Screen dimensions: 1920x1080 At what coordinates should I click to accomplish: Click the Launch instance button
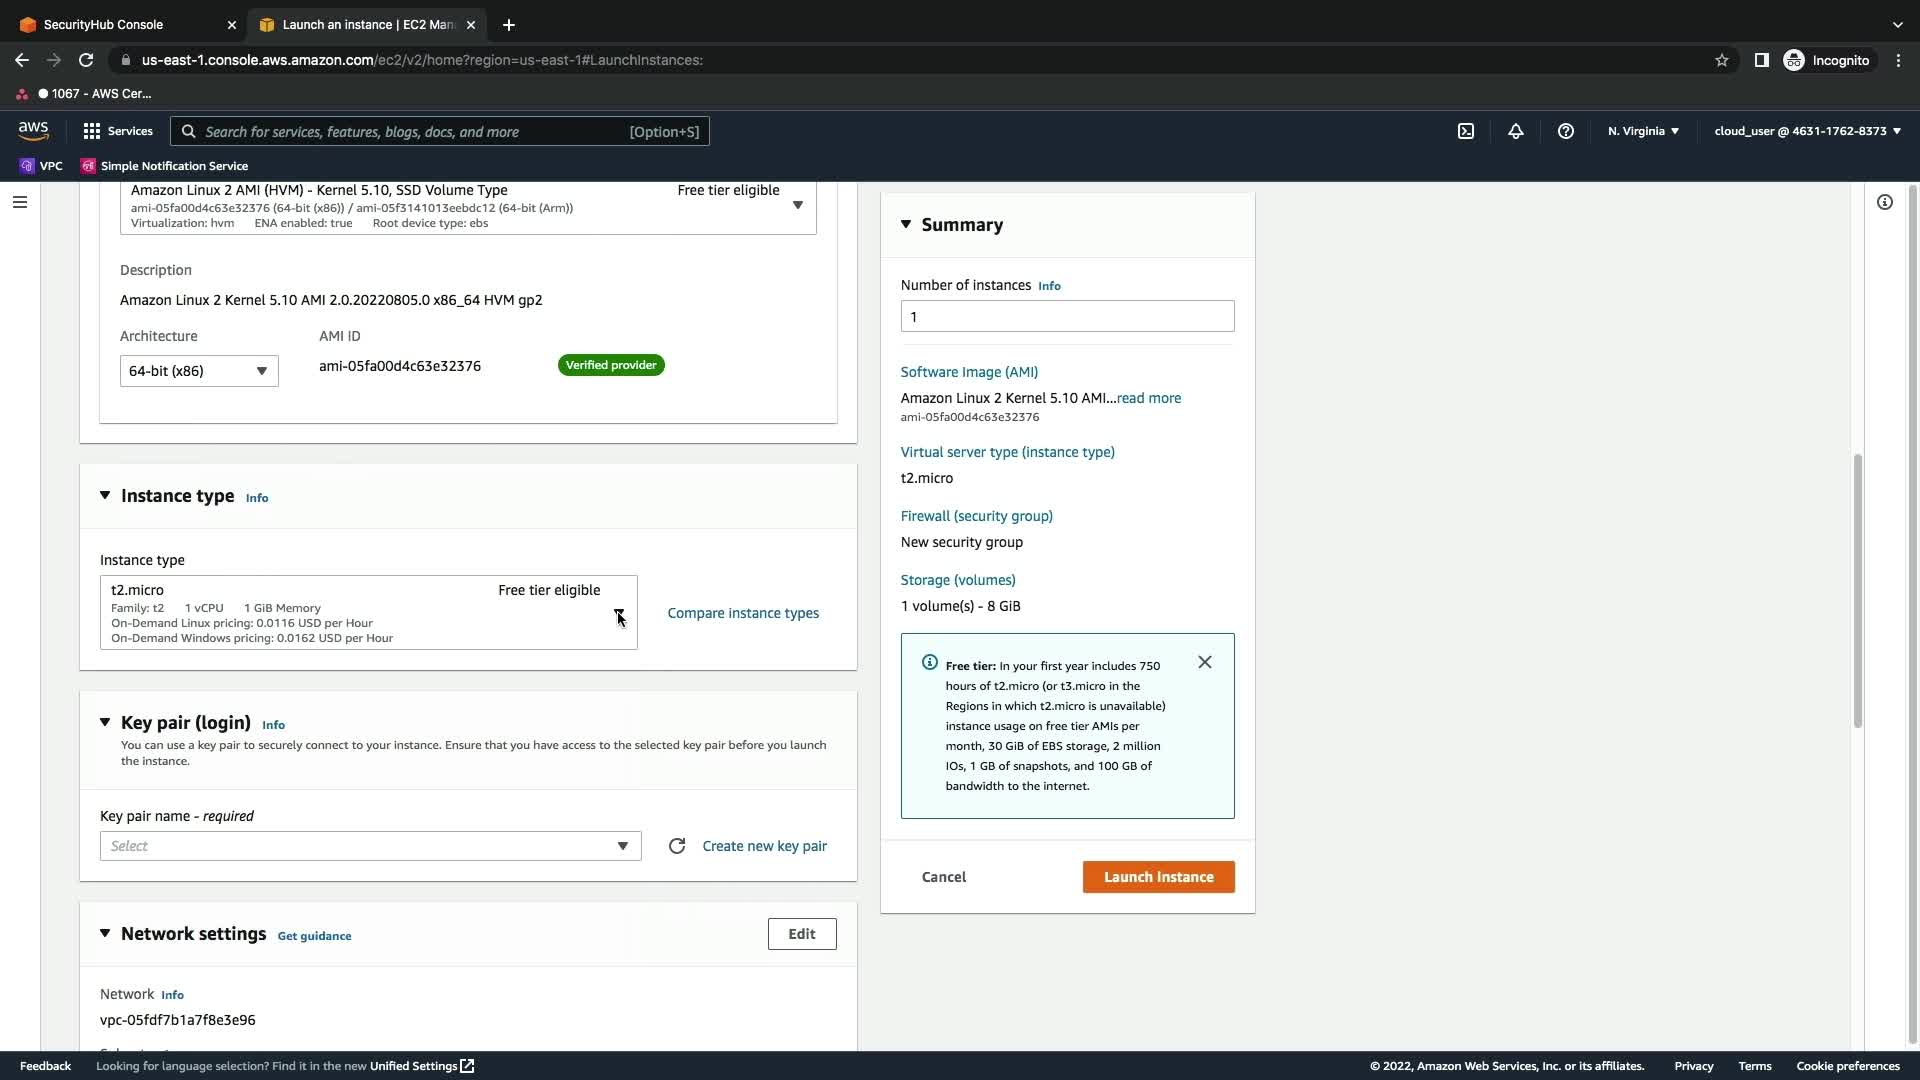pyautogui.click(x=1158, y=877)
